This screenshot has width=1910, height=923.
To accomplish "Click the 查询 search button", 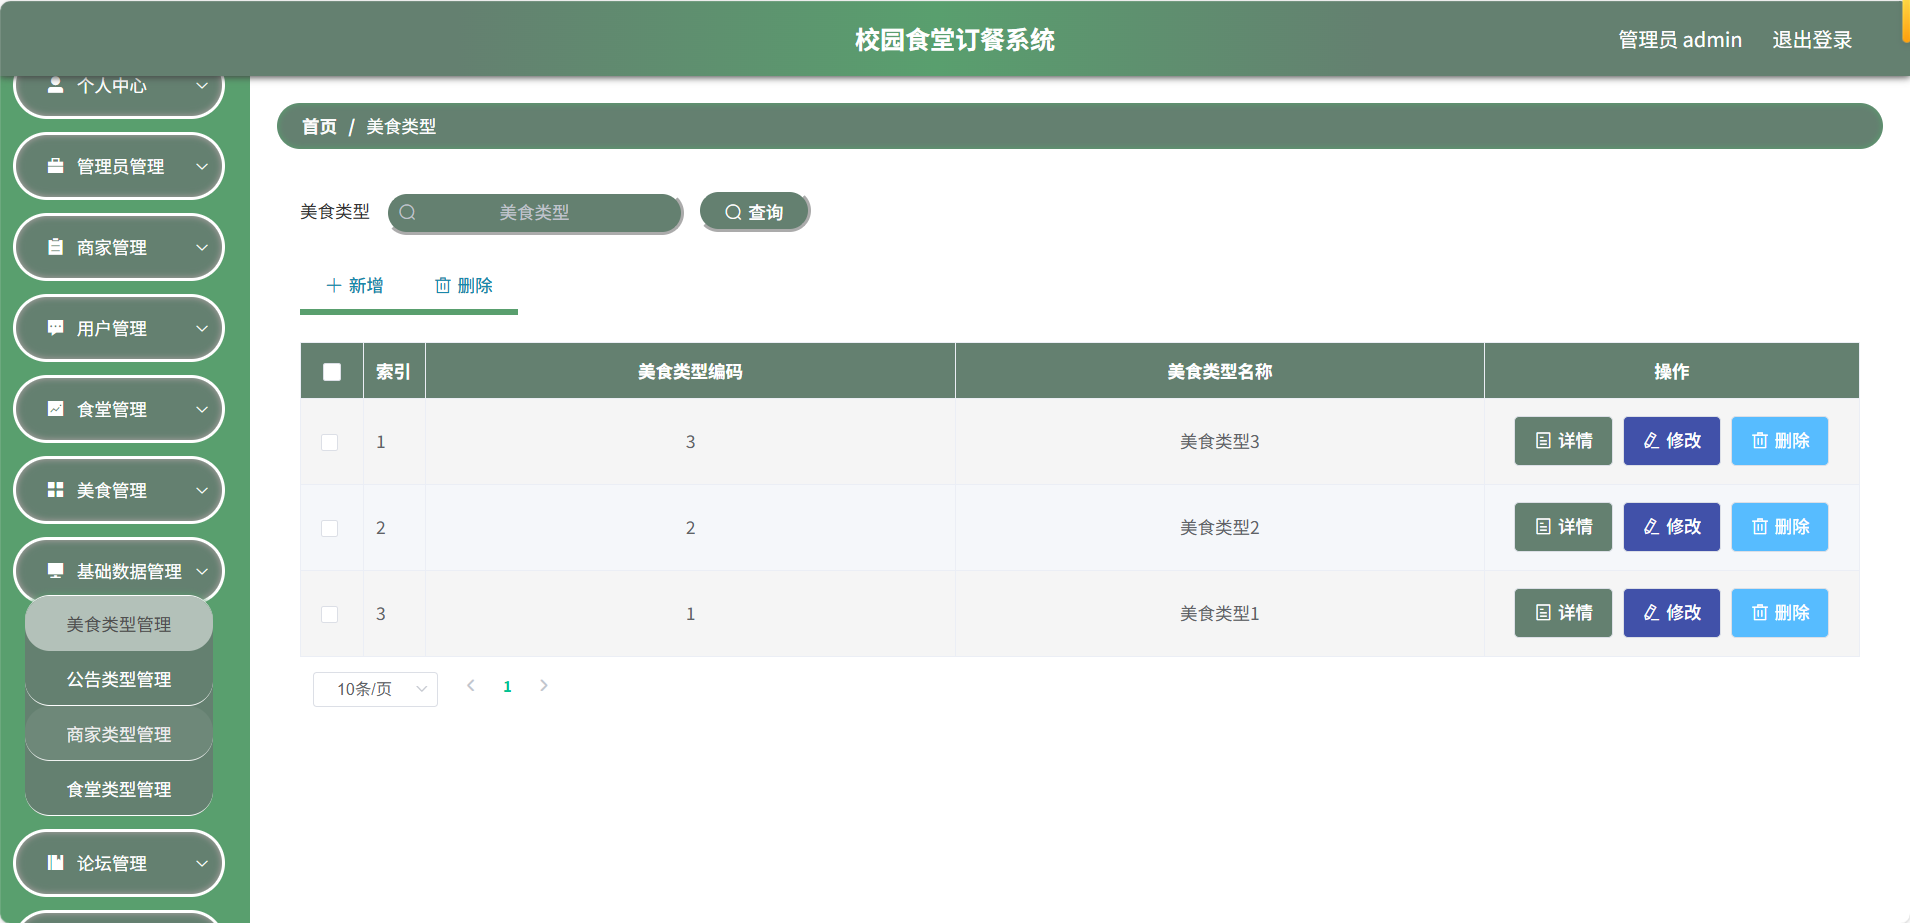I will [x=754, y=212].
